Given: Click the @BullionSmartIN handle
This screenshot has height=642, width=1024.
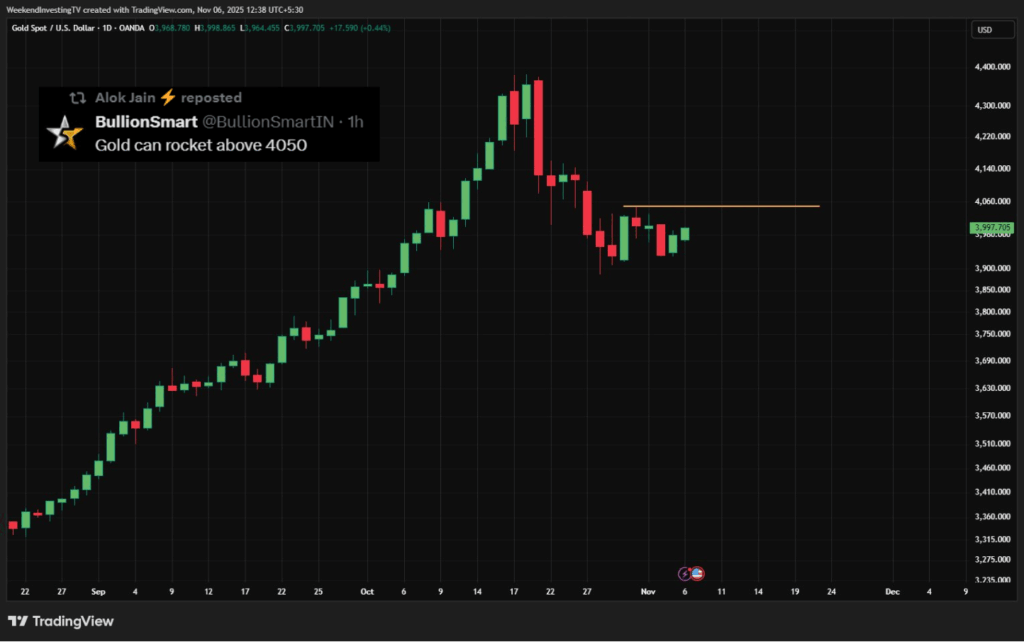Looking at the screenshot, I should pyautogui.click(x=267, y=122).
